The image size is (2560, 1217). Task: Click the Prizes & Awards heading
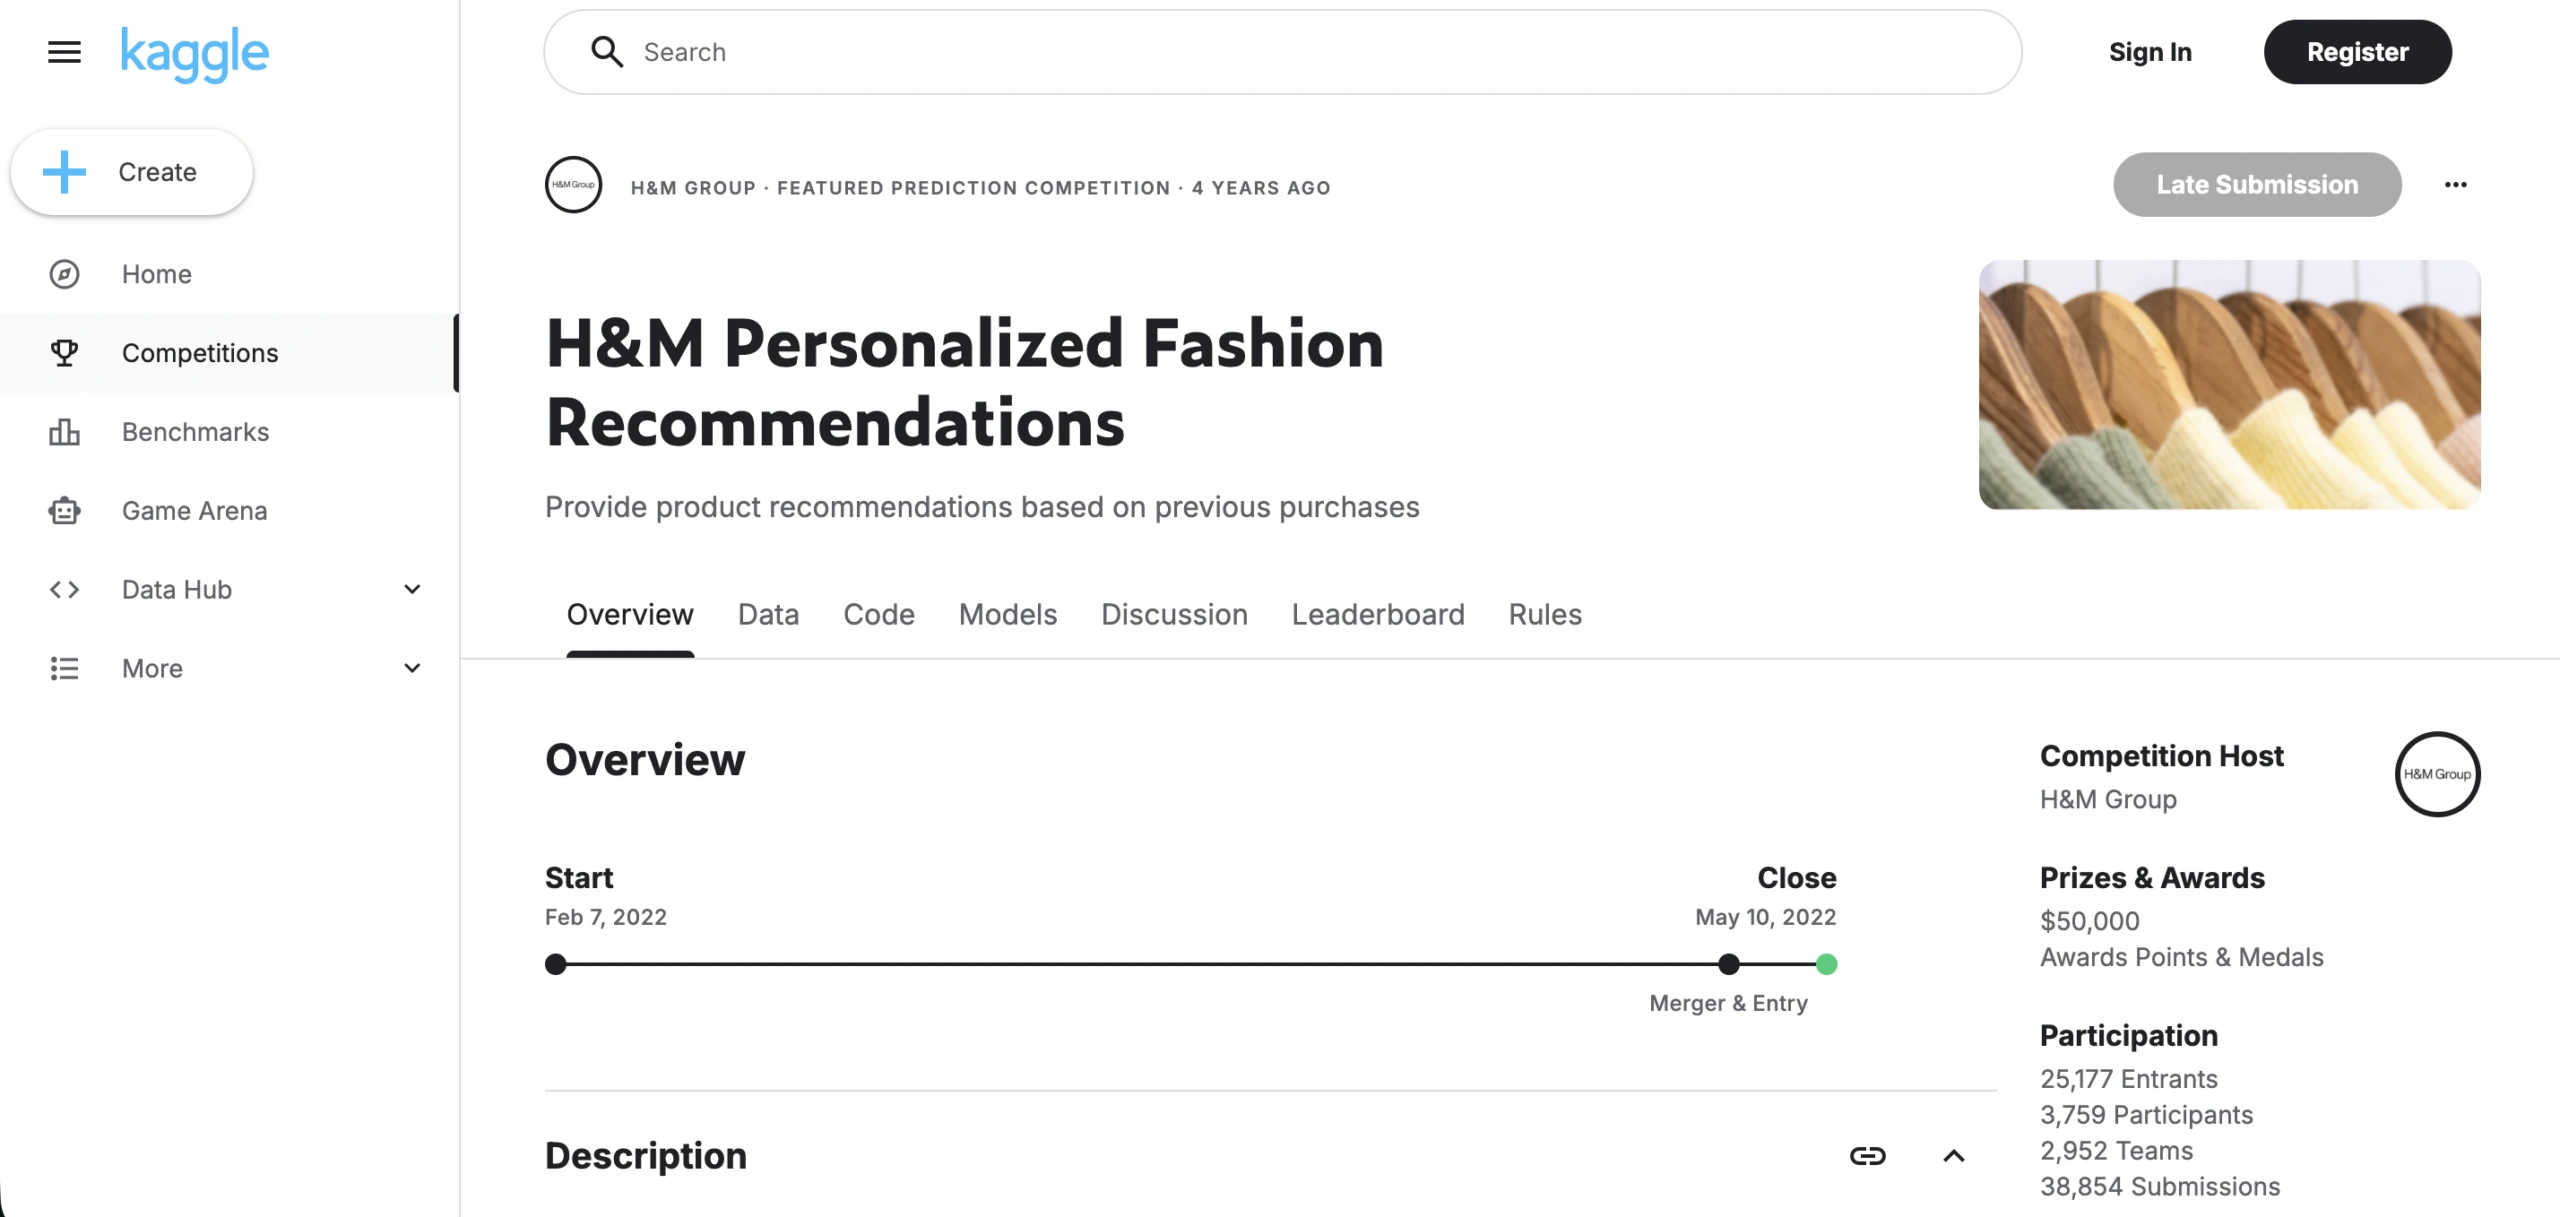(2152, 878)
